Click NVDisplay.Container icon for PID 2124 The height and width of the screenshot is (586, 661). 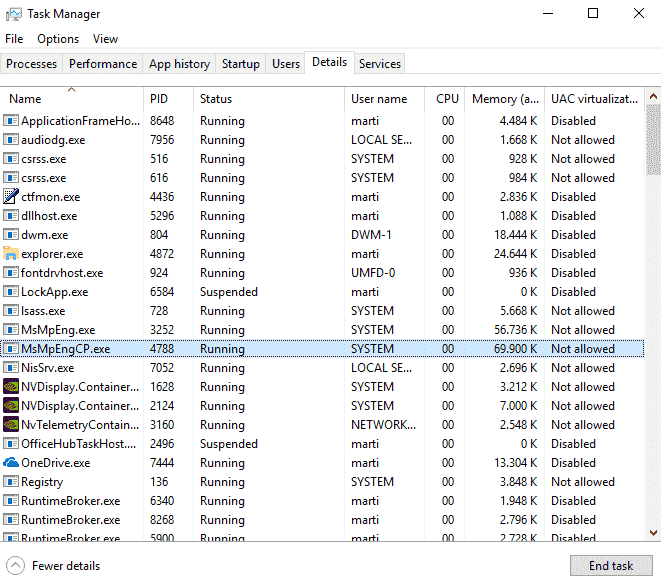[x=11, y=406]
